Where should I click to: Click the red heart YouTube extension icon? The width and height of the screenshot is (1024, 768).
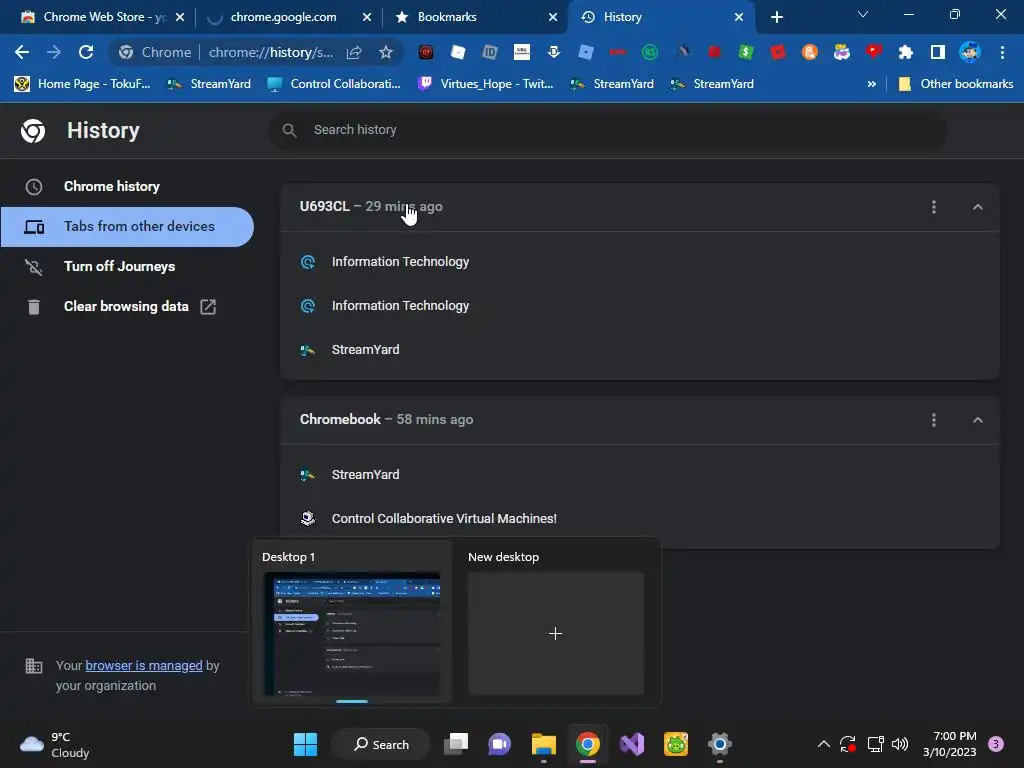(x=874, y=52)
